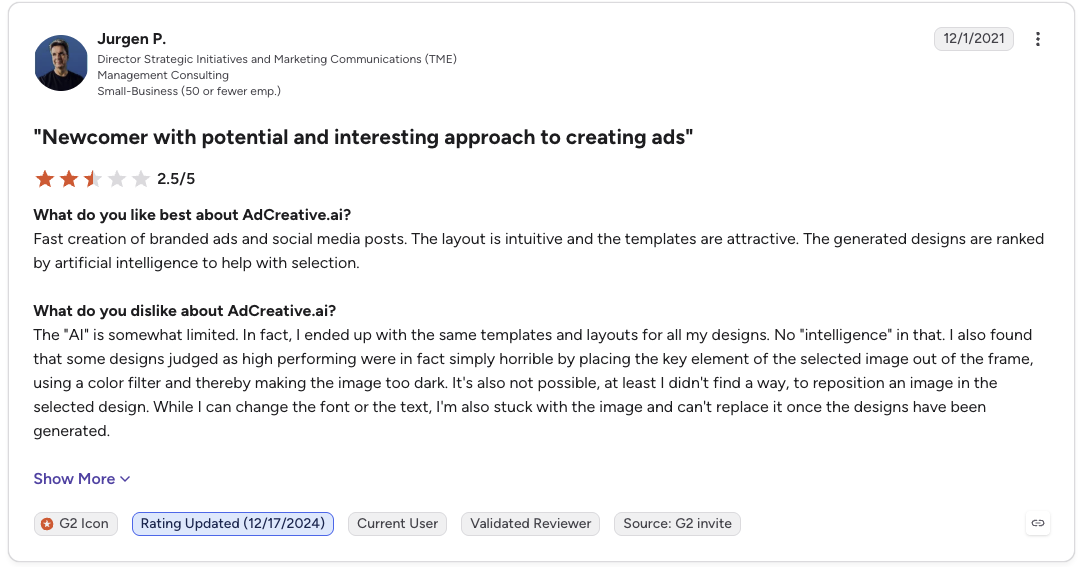Open the review title about Newcomer with potential
This screenshot has height=567, width=1083.
coord(363,137)
